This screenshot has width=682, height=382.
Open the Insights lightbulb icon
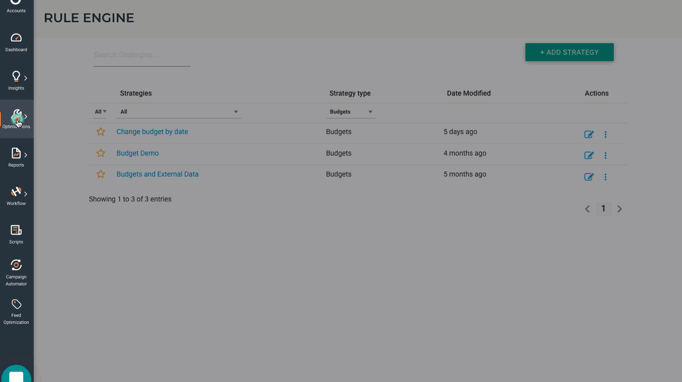pyautogui.click(x=16, y=77)
